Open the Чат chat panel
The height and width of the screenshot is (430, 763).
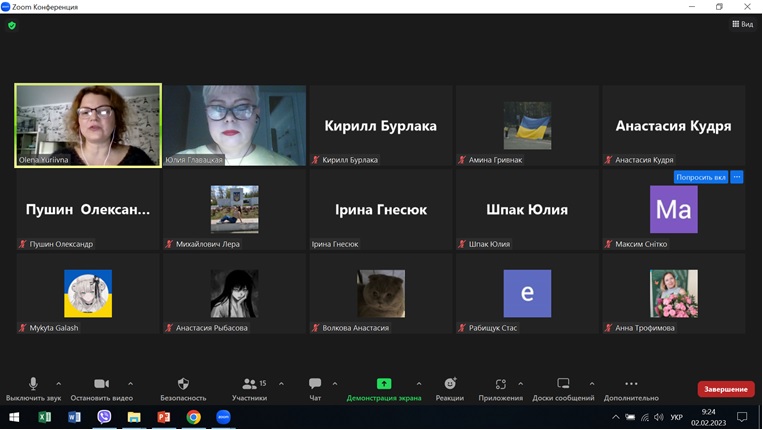(315, 389)
